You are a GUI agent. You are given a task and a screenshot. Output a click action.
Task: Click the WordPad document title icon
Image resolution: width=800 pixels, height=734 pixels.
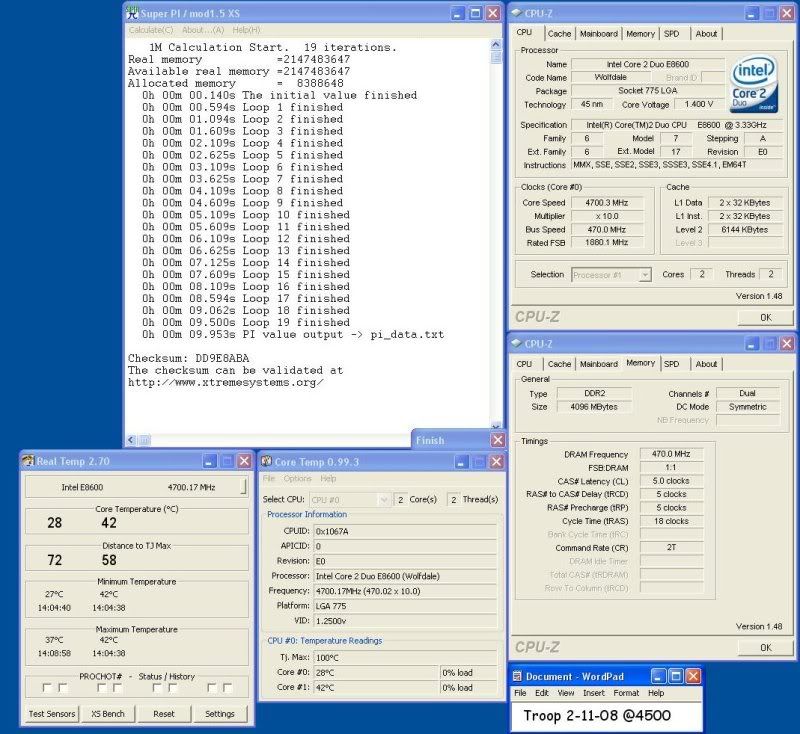pyautogui.click(x=517, y=676)
